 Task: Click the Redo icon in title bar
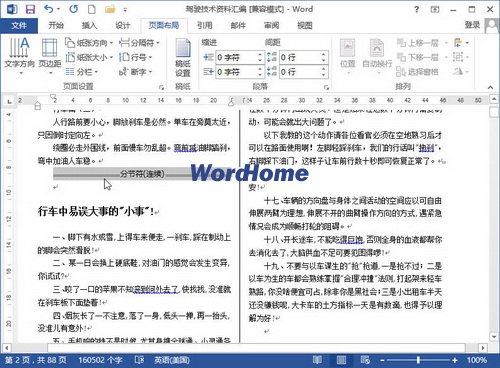click(73, 9)
